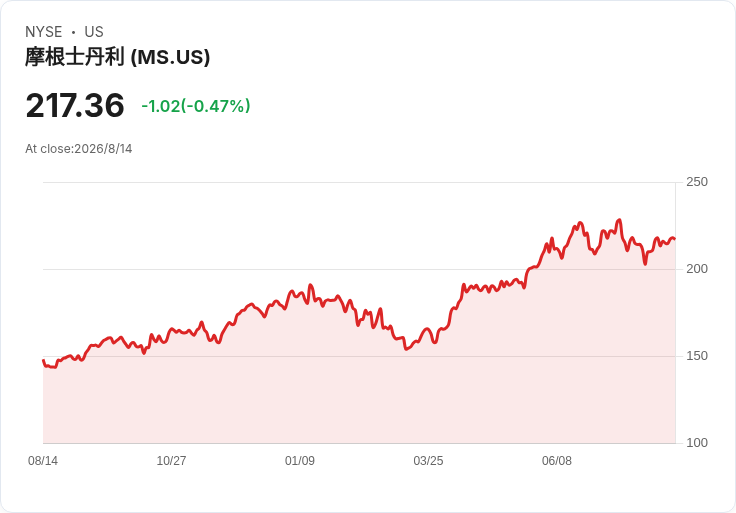736x513 pixels.
Task: Click the 217.36 current price
Action: click(75, 106)
